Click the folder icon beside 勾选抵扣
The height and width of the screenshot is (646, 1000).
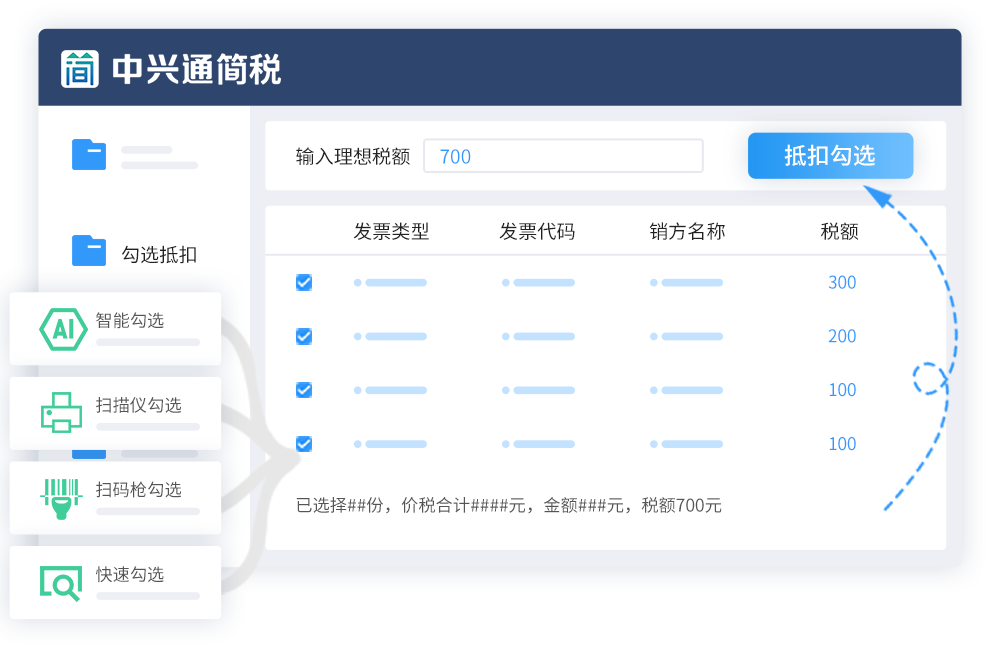[89, 251]
